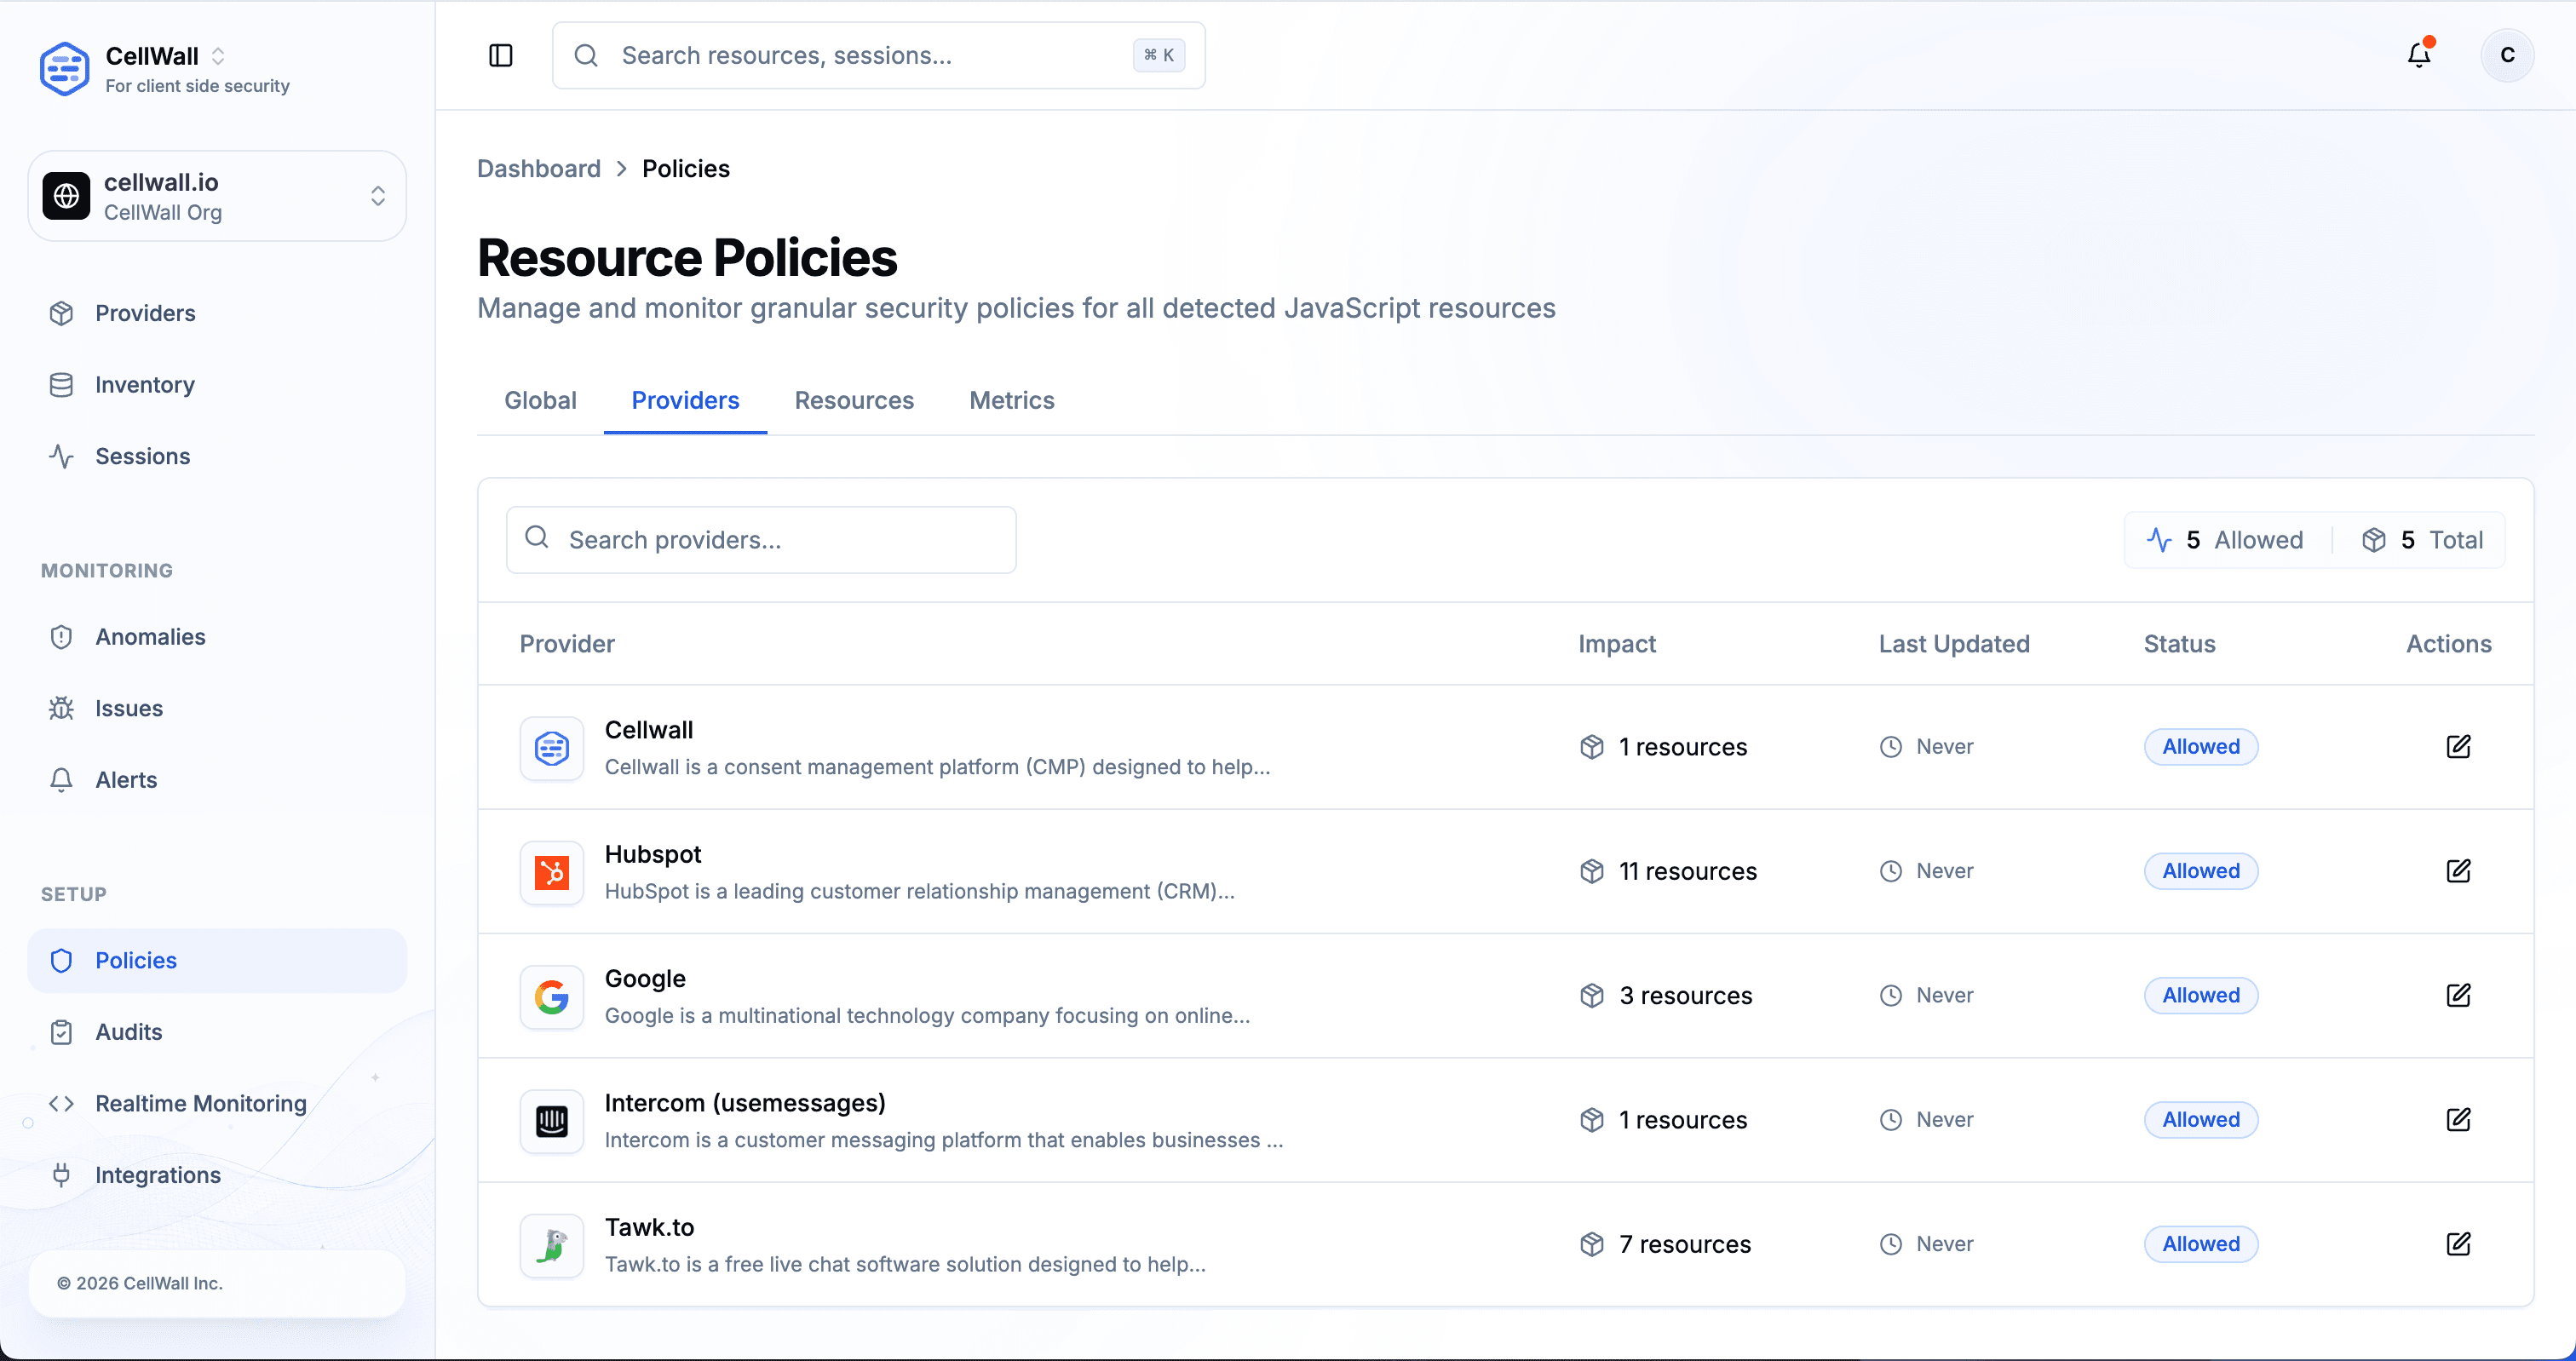
Task: Switch to the Resources tab
Action: (854, 400)
